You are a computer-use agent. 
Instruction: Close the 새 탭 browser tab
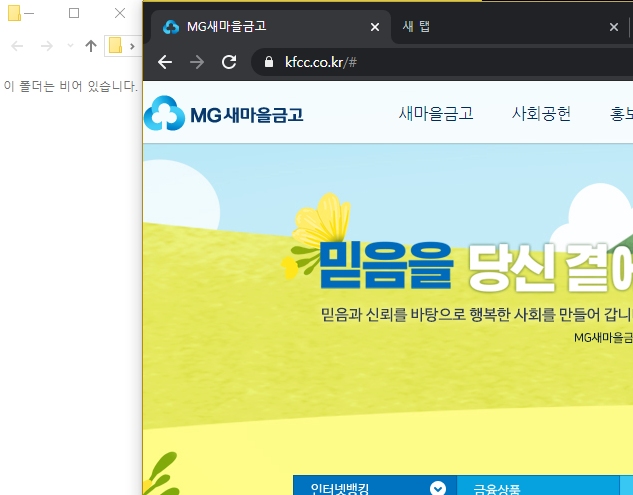click(614, 27)
